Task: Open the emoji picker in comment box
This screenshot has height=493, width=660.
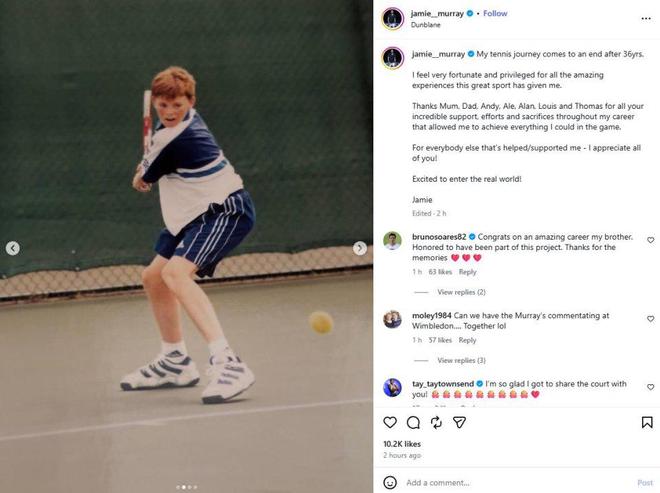Action: 390,482
